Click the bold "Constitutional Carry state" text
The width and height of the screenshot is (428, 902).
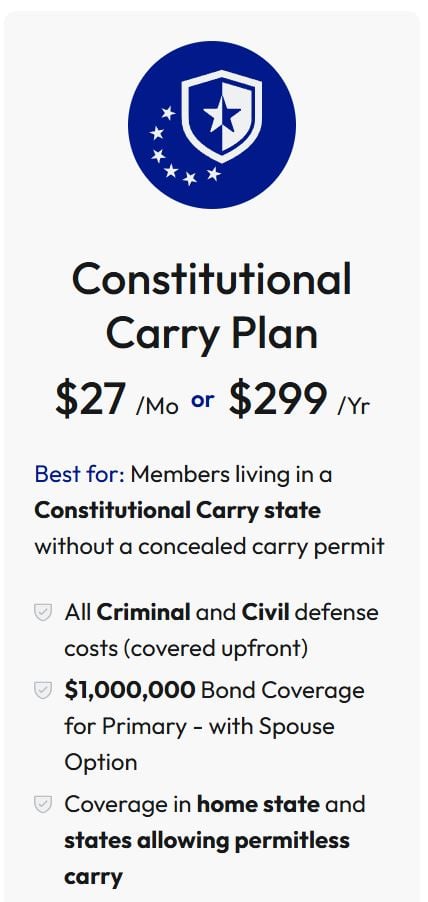pos(178,510)
